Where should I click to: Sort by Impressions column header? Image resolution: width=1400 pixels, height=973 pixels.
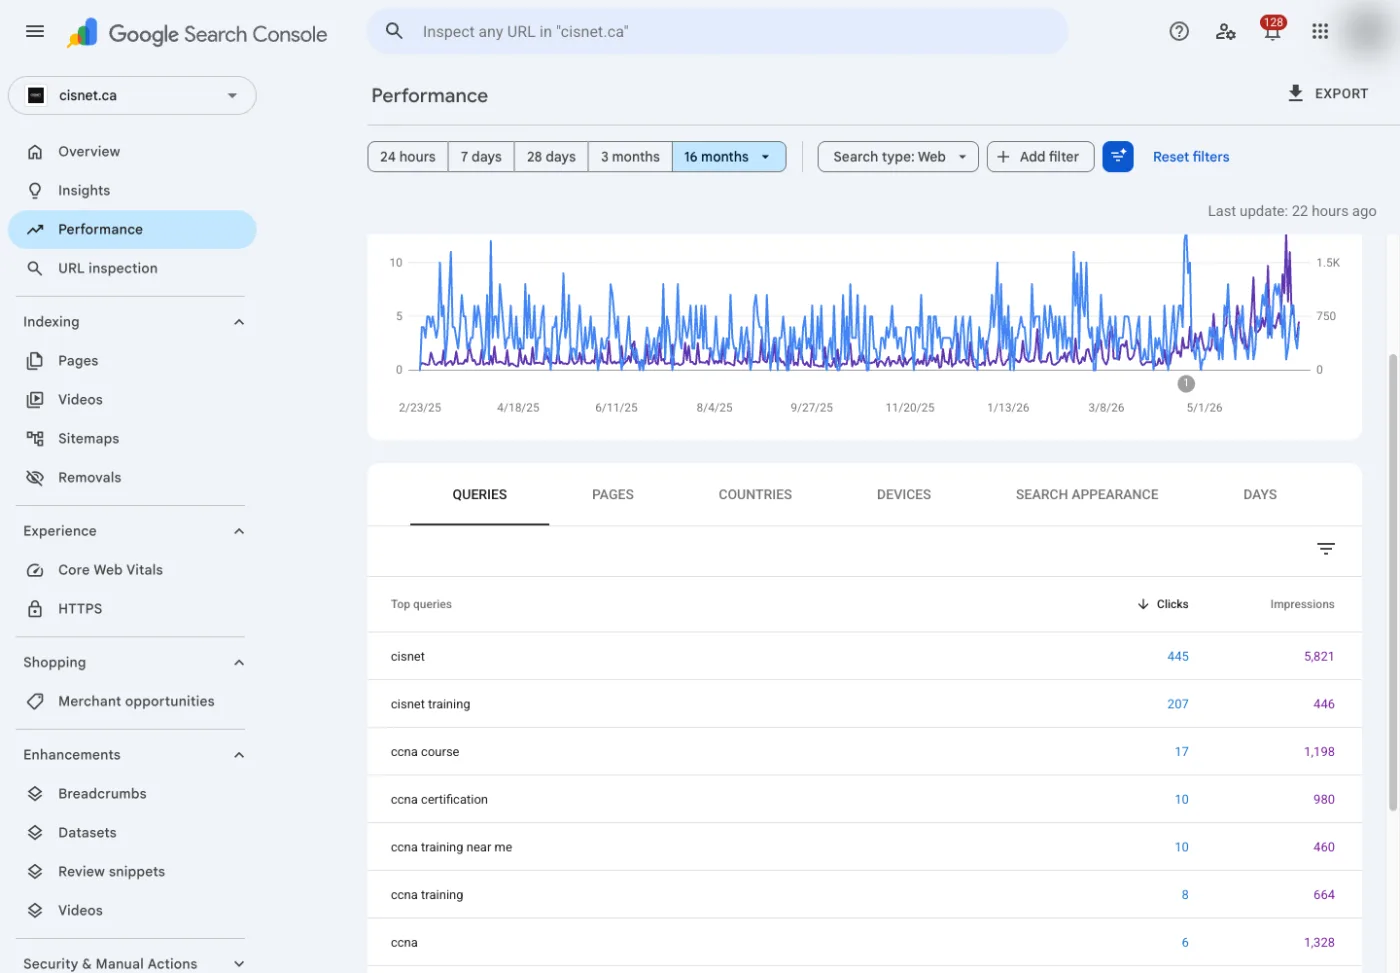[x=1302, y=604]
